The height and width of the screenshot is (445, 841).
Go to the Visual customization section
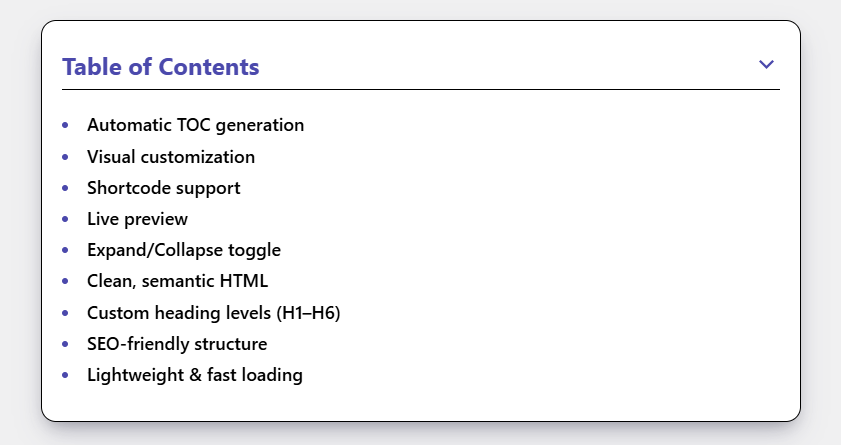click(171, 157)
